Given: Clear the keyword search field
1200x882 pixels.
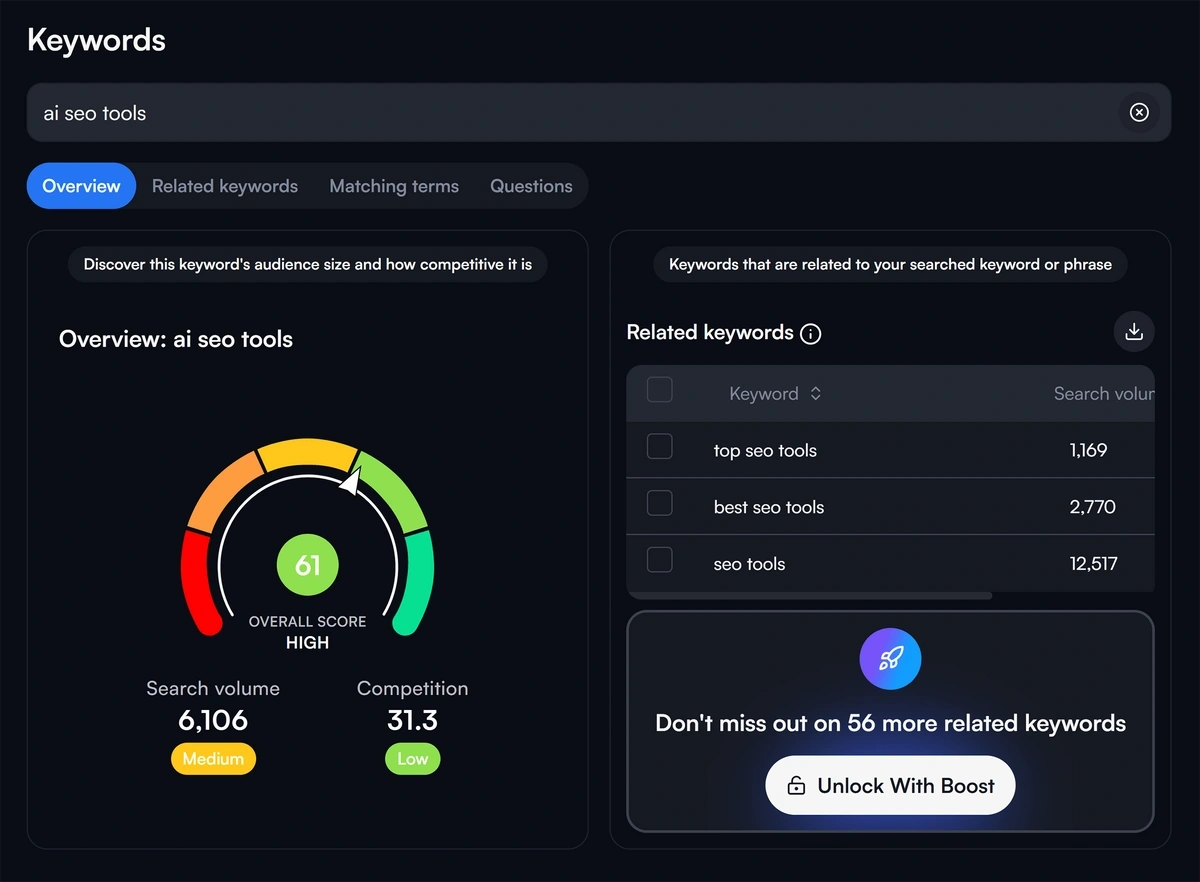Looking at the screenshot, I should [1139, 112].
